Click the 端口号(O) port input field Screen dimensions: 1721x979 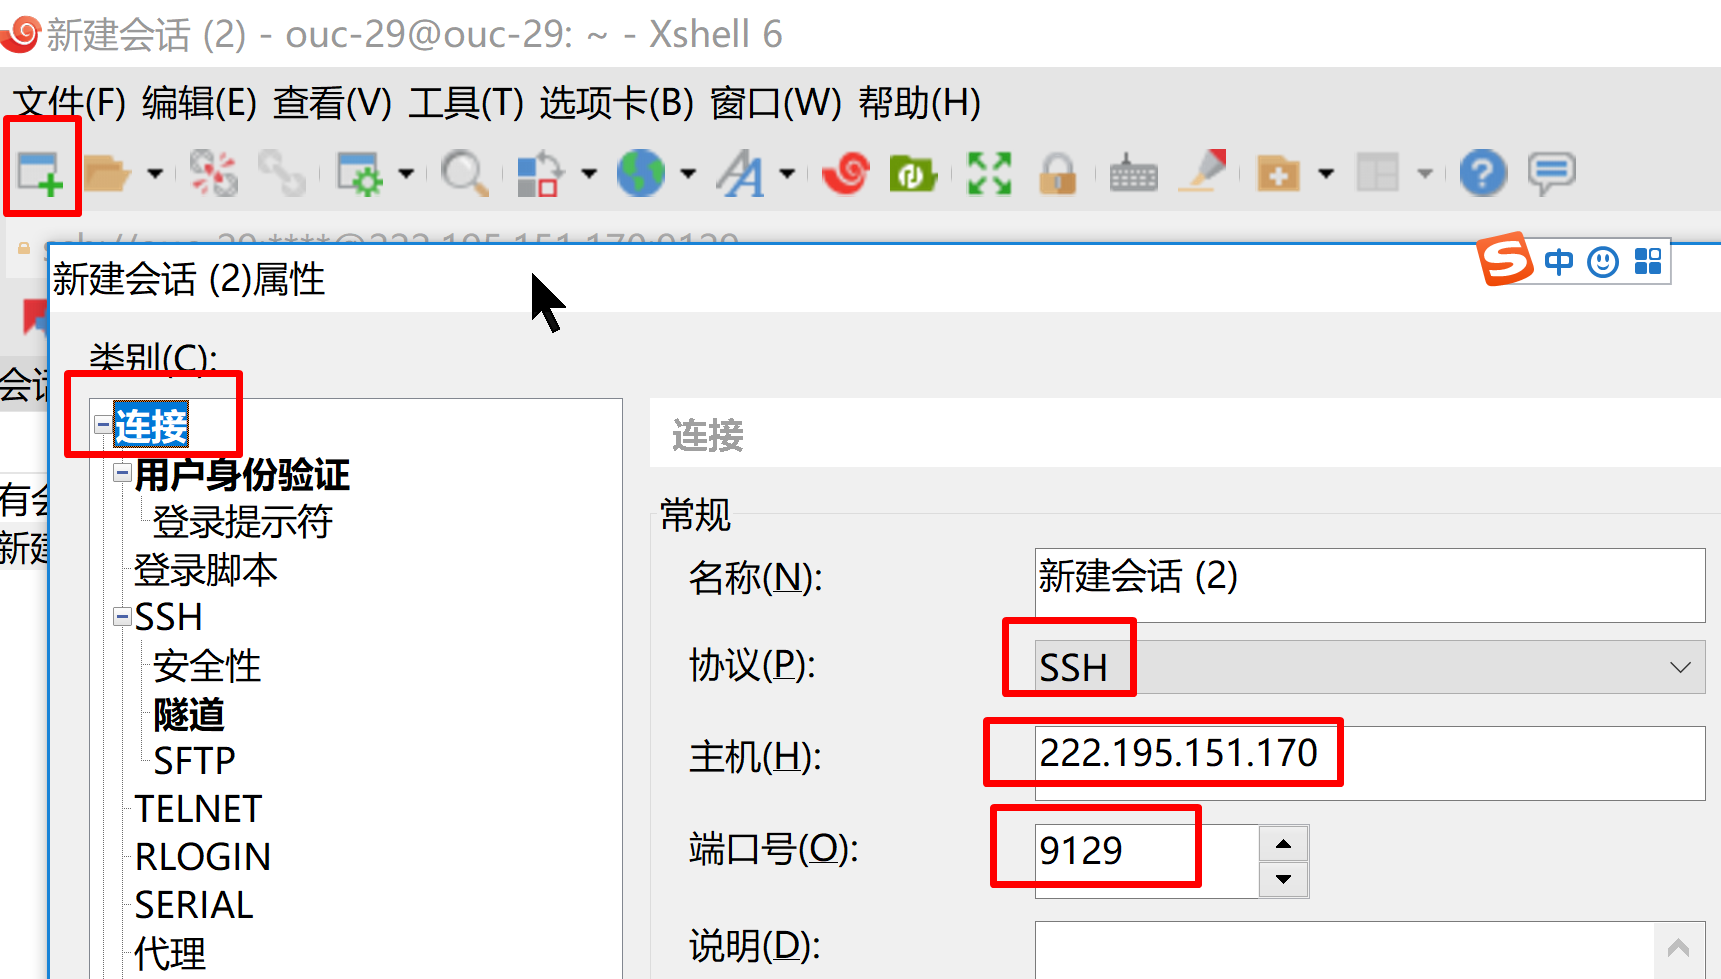(1146, 861)
